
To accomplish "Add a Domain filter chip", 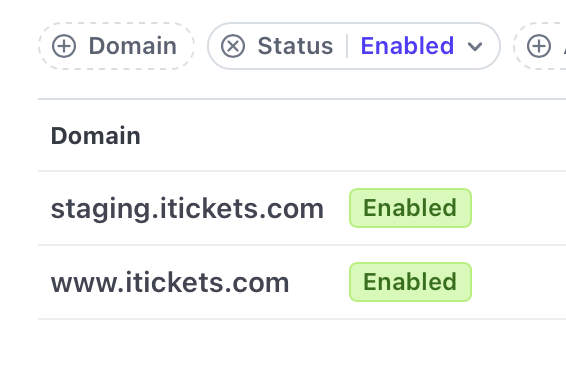I will (x=117, y=46).
